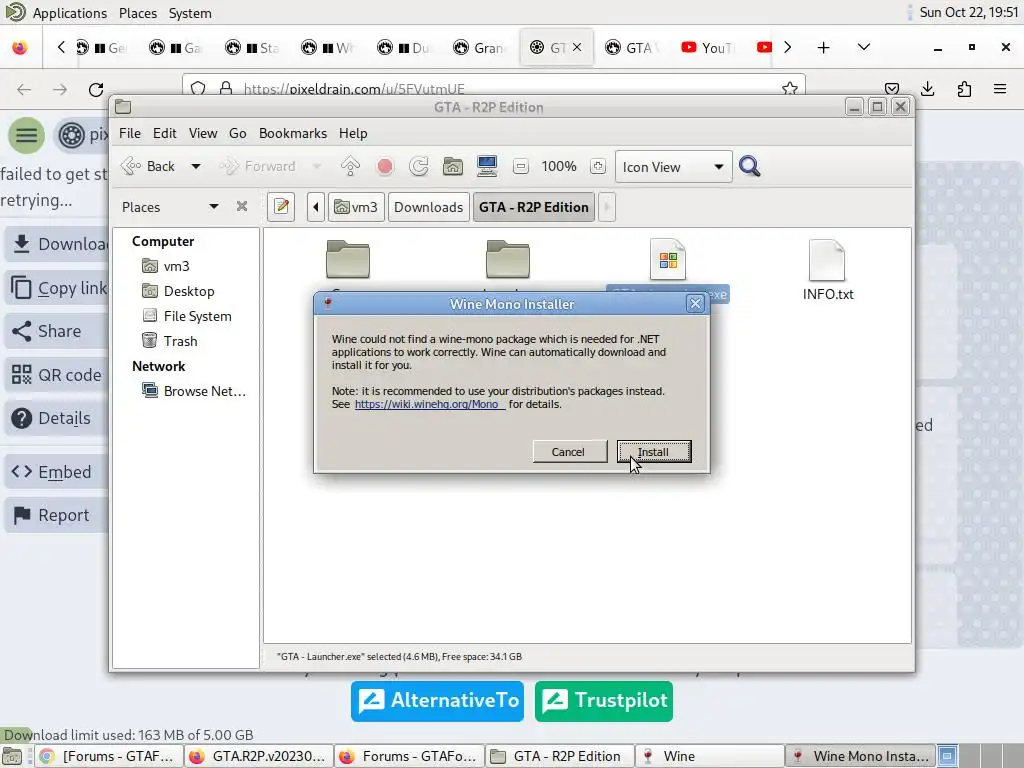Click the search magnifier icon in file manager
The width and height of the screenshot is (1024, 768).
pyautogui.click(x=750, y=167)
